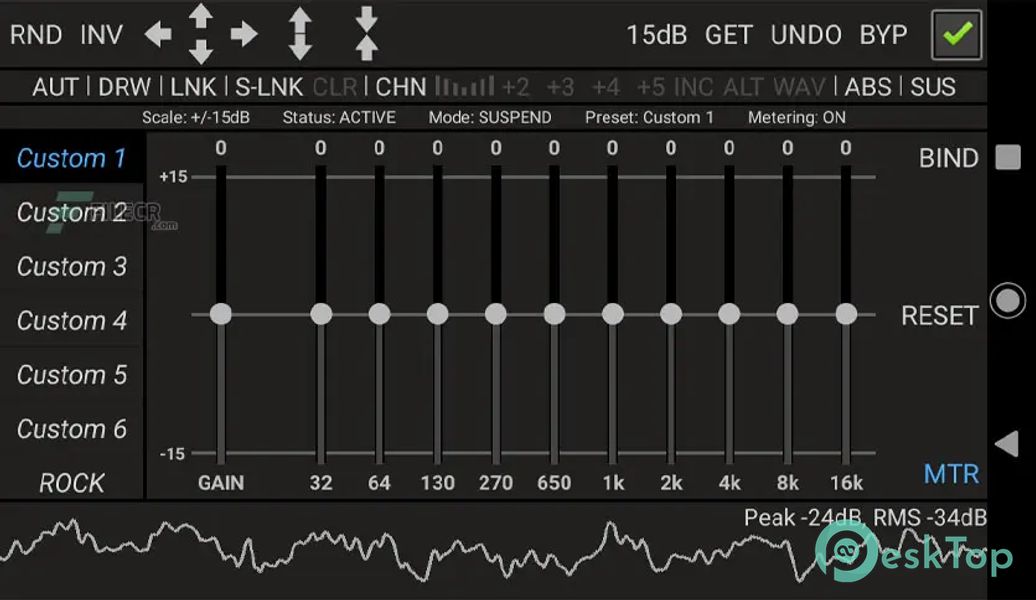1036x600 pixels.
Task: Click the INC option
Action: click(693, 87)
